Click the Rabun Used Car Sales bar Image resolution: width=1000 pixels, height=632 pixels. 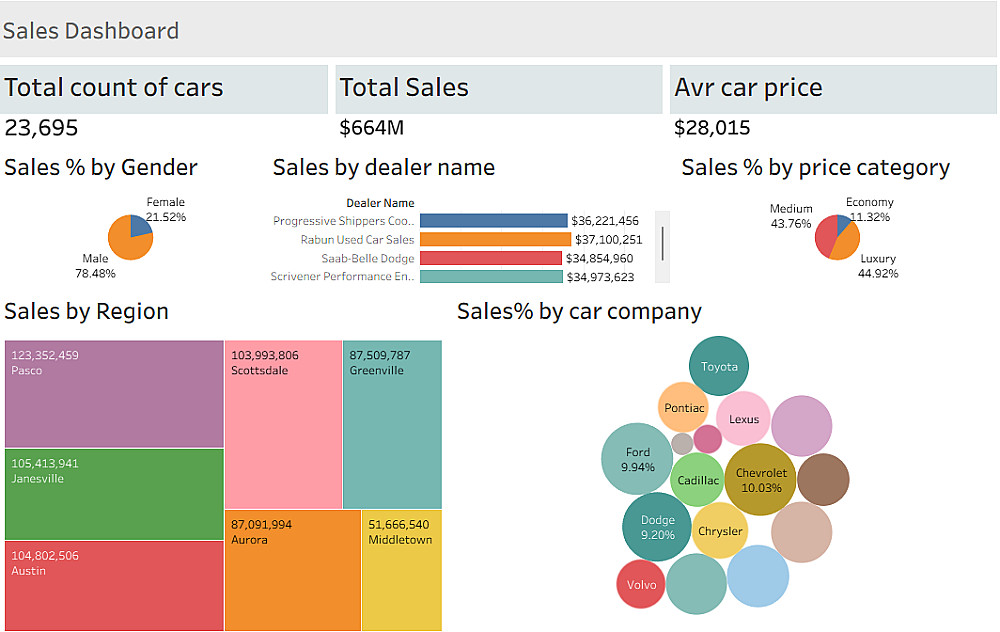[x=495, y=240]
